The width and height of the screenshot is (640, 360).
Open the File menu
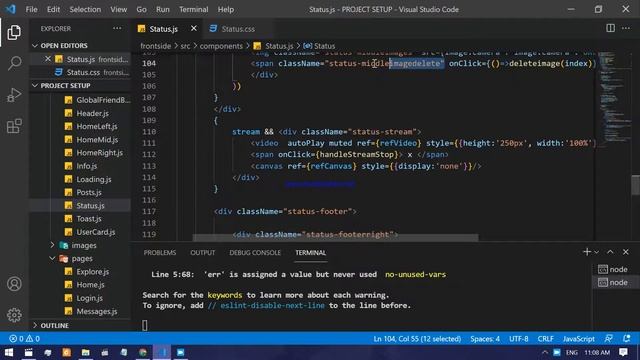click(x=31, y=9)
